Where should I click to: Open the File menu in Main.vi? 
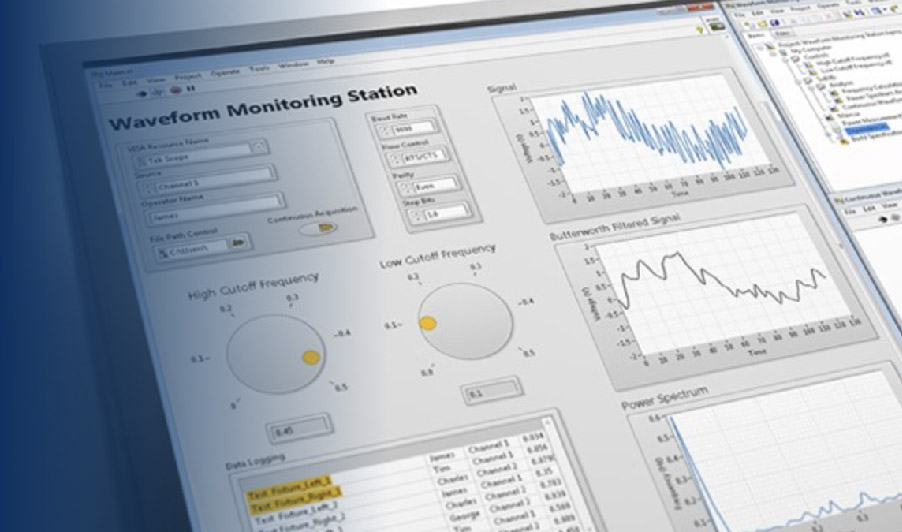click(105, 86)
